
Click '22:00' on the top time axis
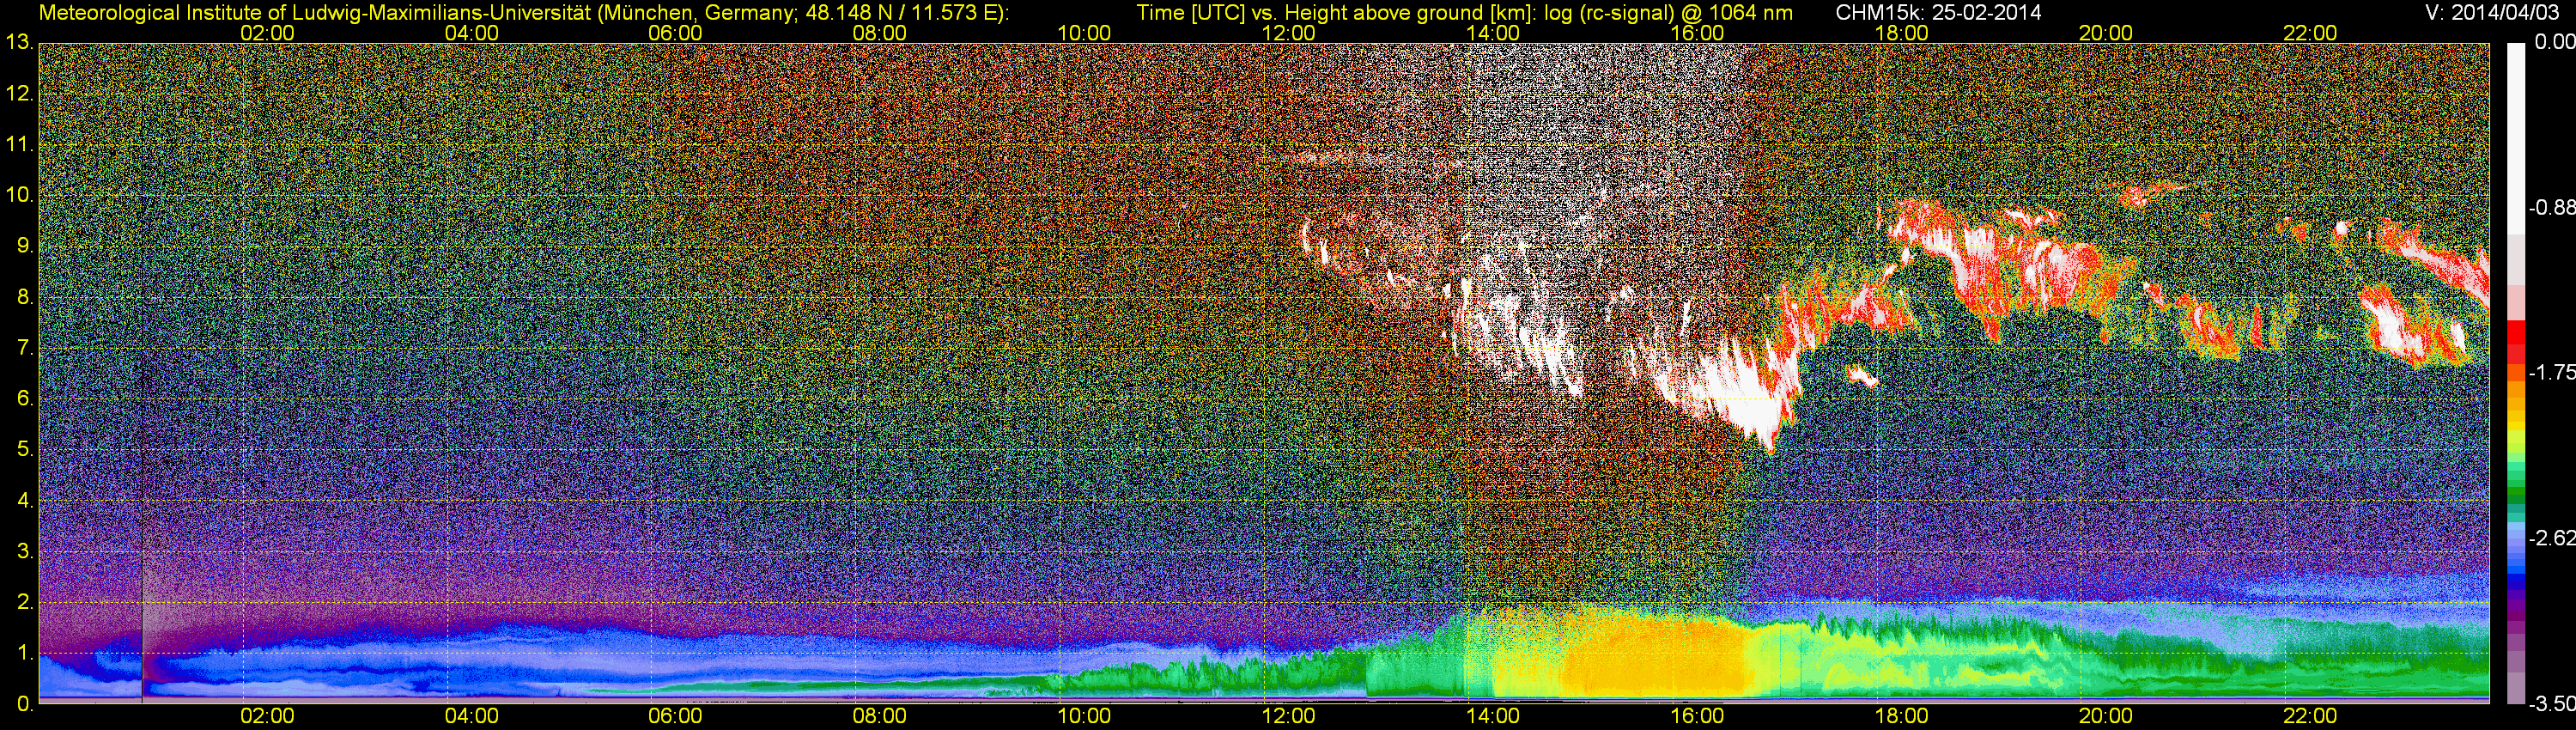point(2310,33)
